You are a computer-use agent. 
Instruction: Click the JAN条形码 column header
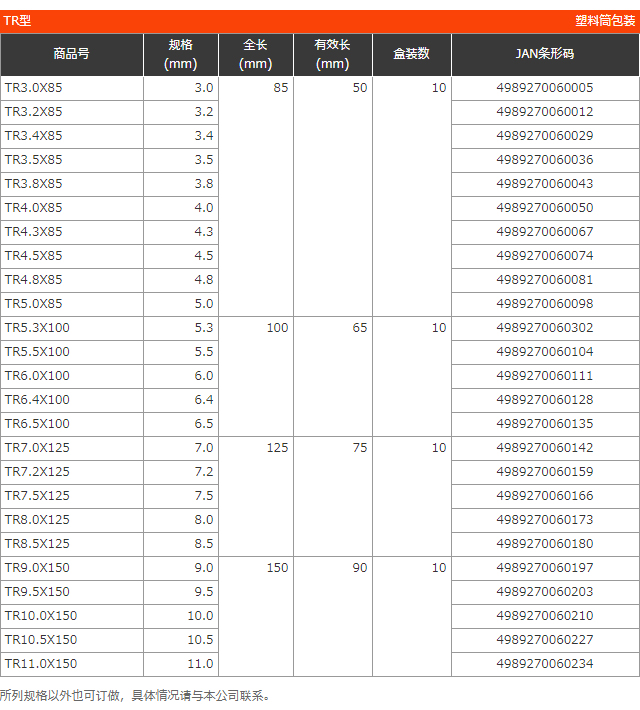click(x=544, y=54)
